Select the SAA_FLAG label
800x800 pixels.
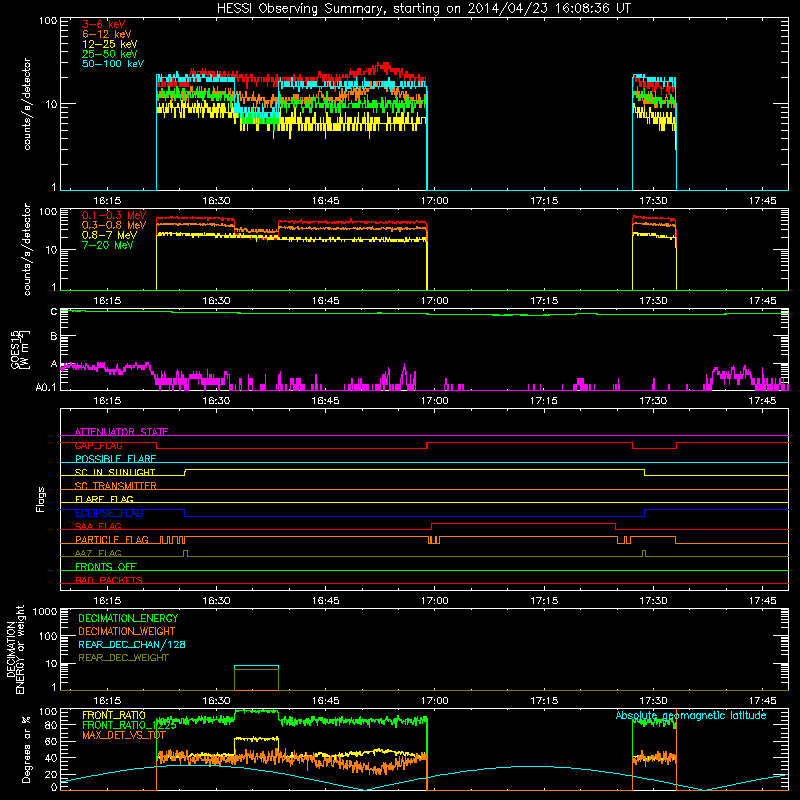click(98, 526)
